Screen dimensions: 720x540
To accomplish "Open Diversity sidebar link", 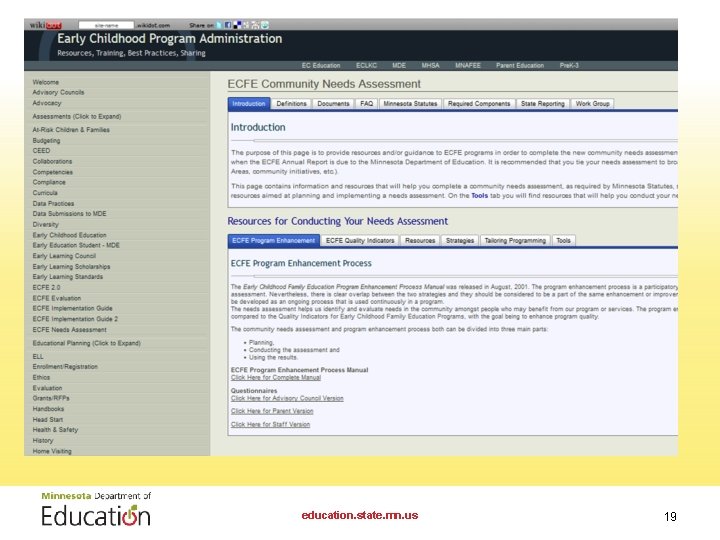I will point(45,225).
